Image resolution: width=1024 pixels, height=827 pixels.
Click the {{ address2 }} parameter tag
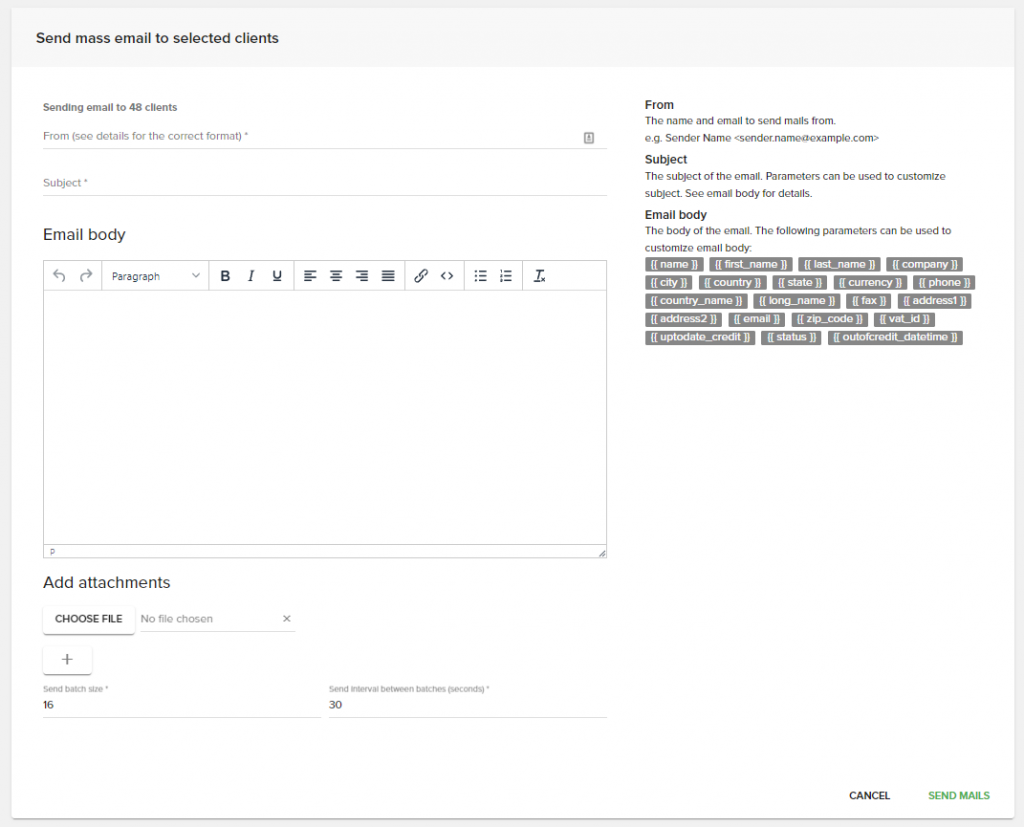pyautogui.click(x=683, y=319)
